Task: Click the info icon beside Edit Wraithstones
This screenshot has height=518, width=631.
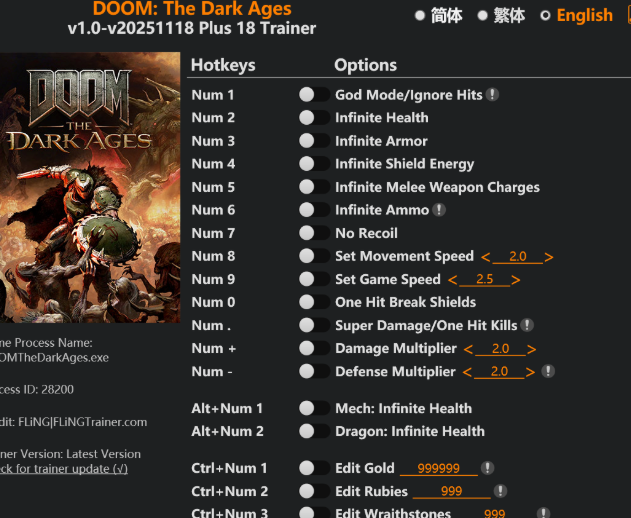Action: pyautogui.click(x=543, y=513)
